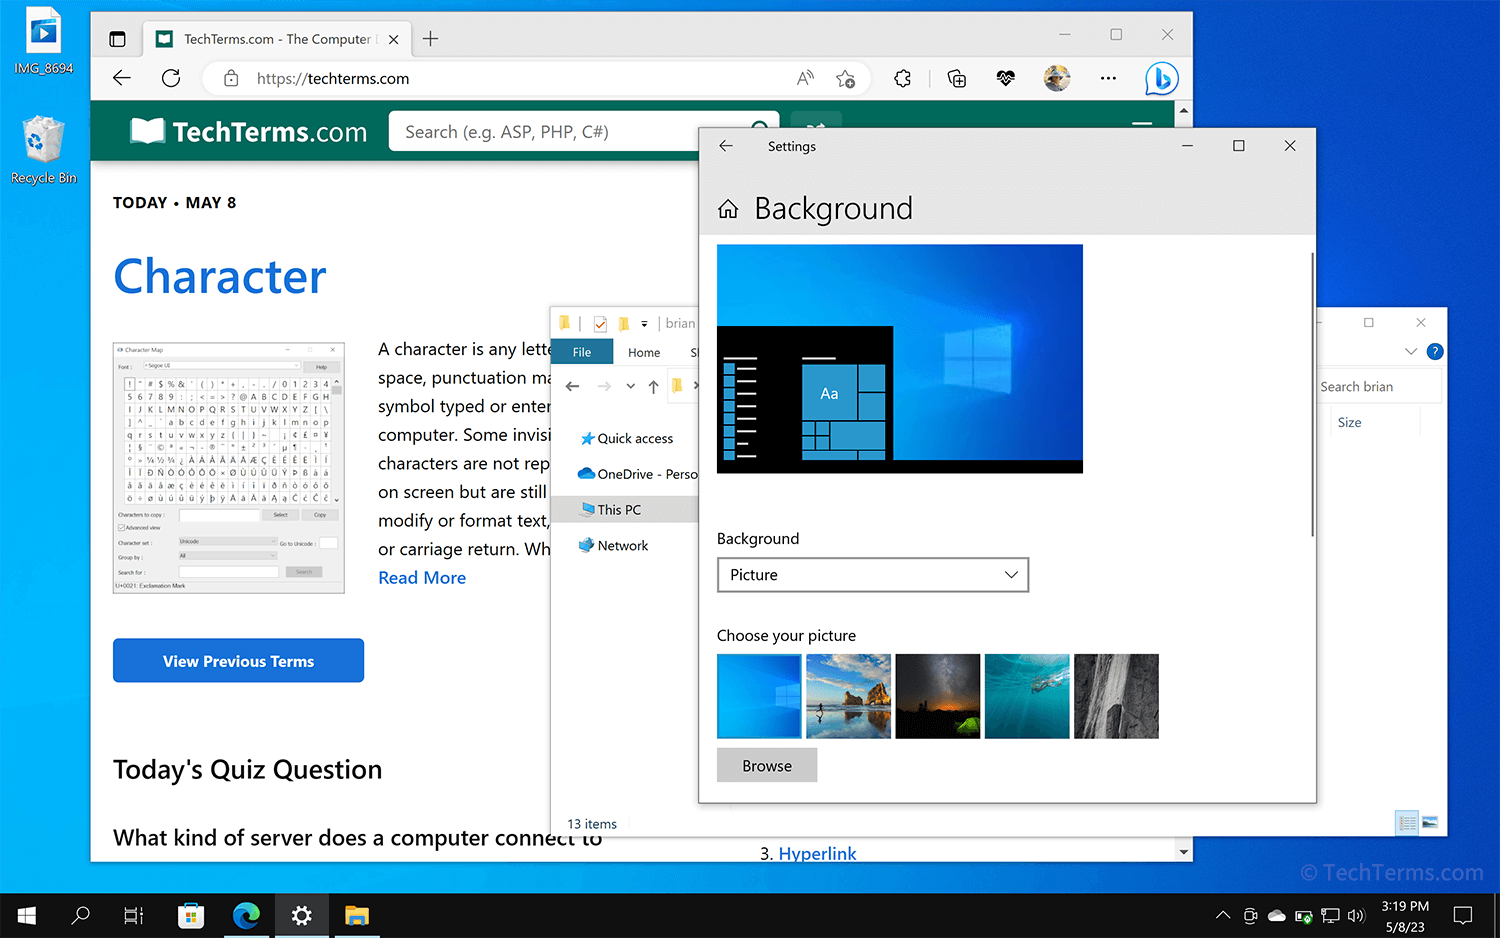Click the View Previous Terms button
The width and height of the screenshot is (1500, 938).
[x=238, y=661]
